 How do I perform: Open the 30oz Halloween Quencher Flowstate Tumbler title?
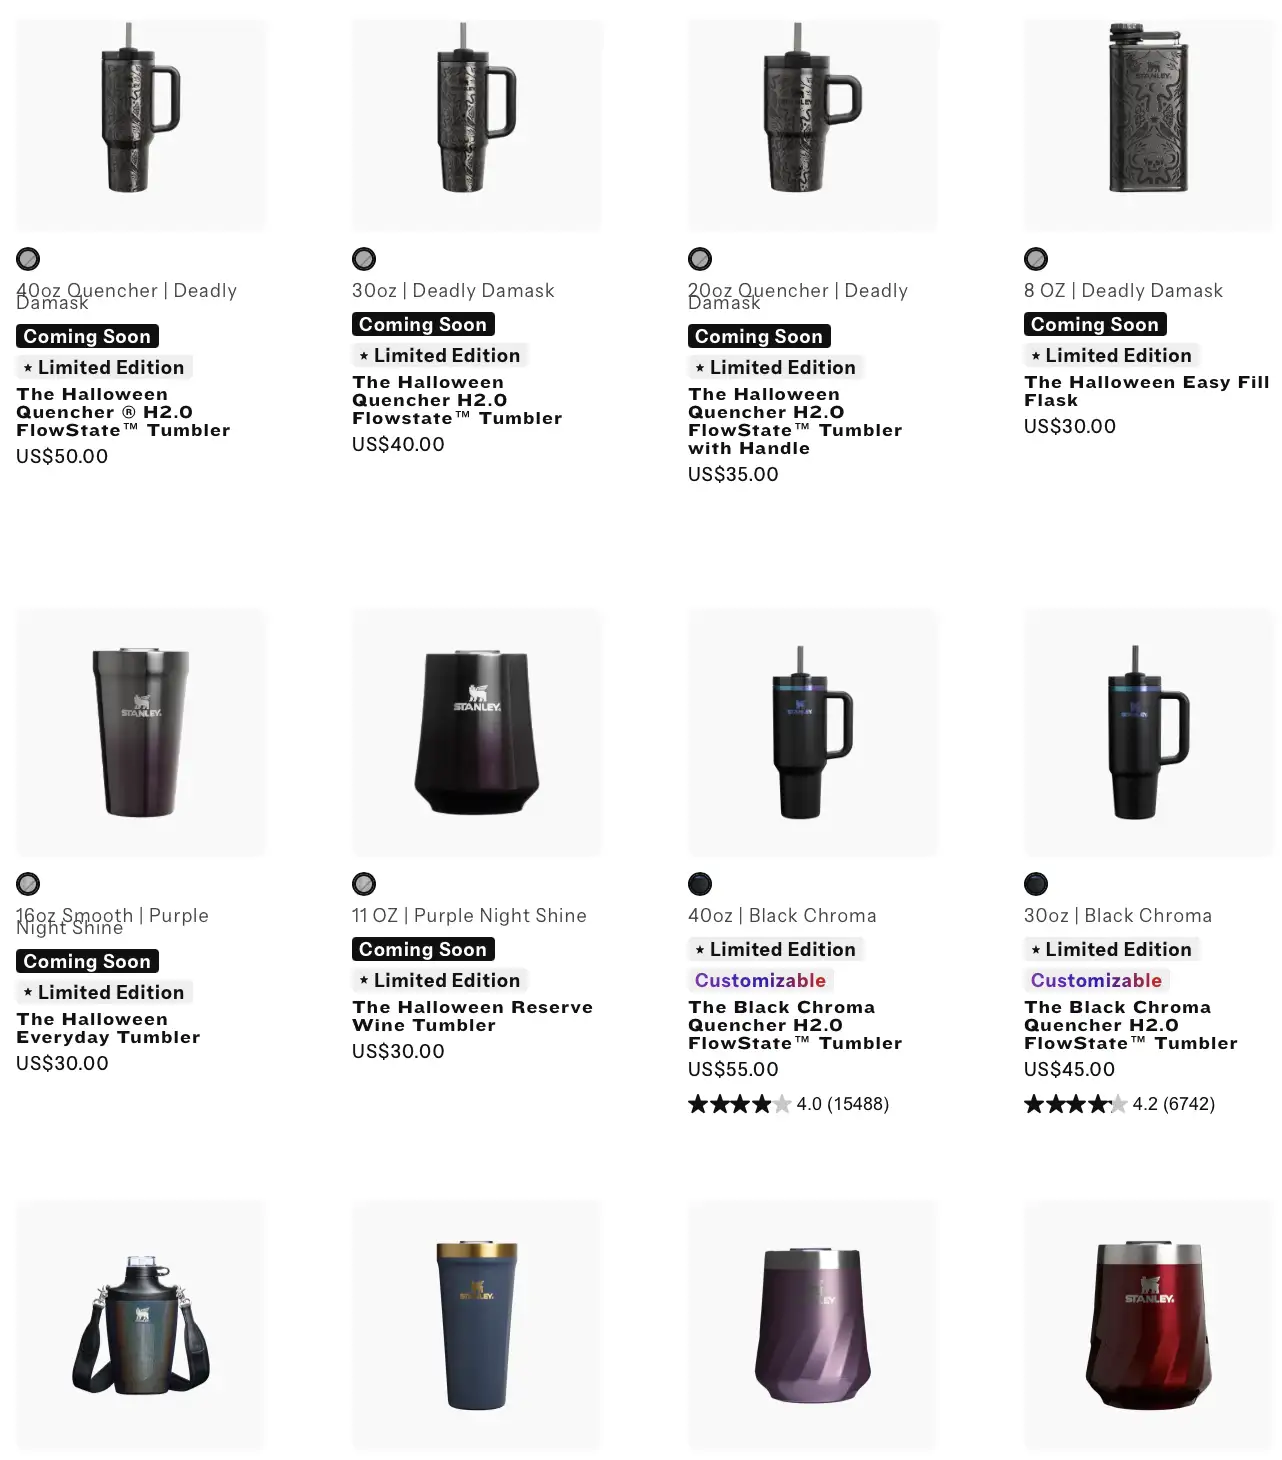(x=457, y=400)
